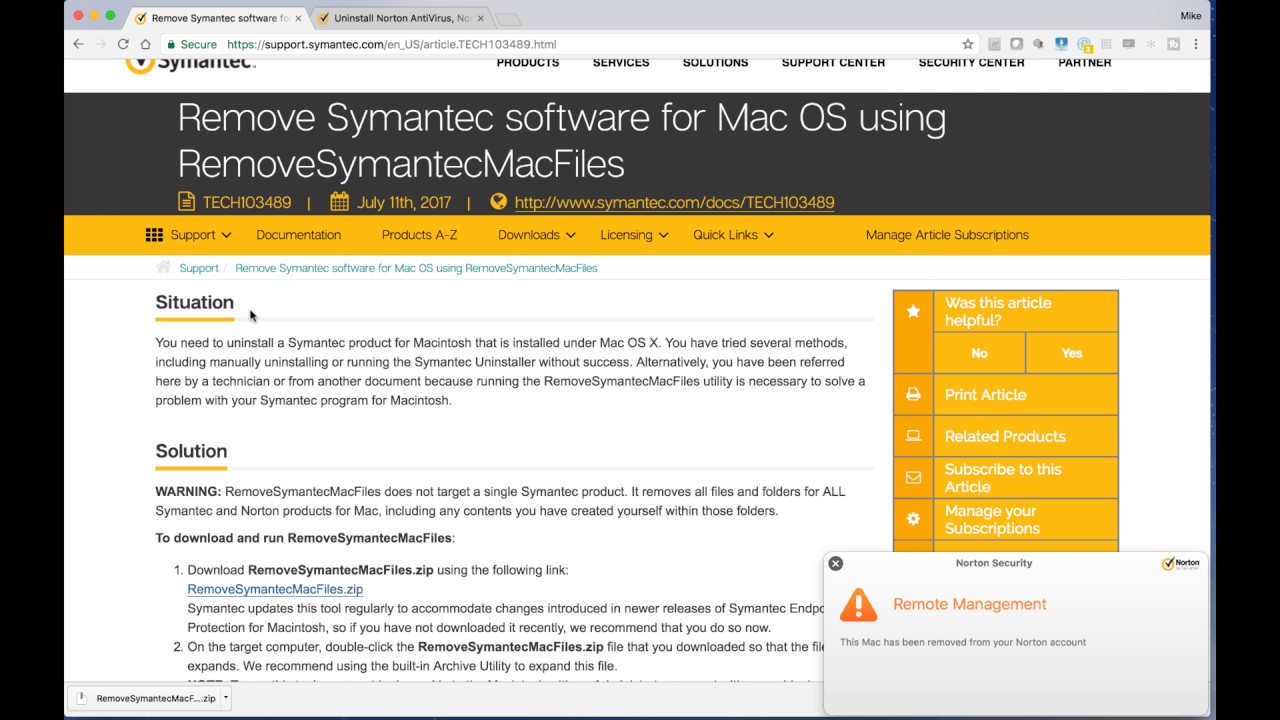
Task: Reload the page with the refresh icon
Action: coord(123,44)
